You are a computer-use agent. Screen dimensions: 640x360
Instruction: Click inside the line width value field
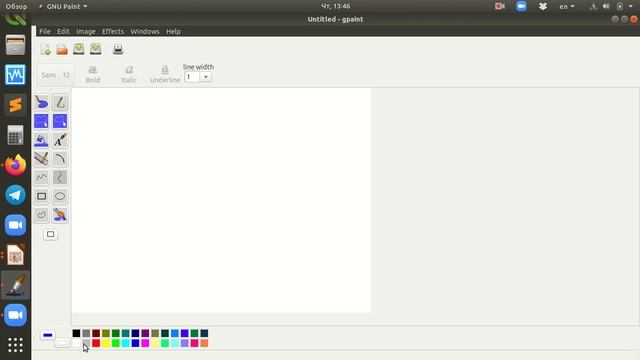coord(192,77)
